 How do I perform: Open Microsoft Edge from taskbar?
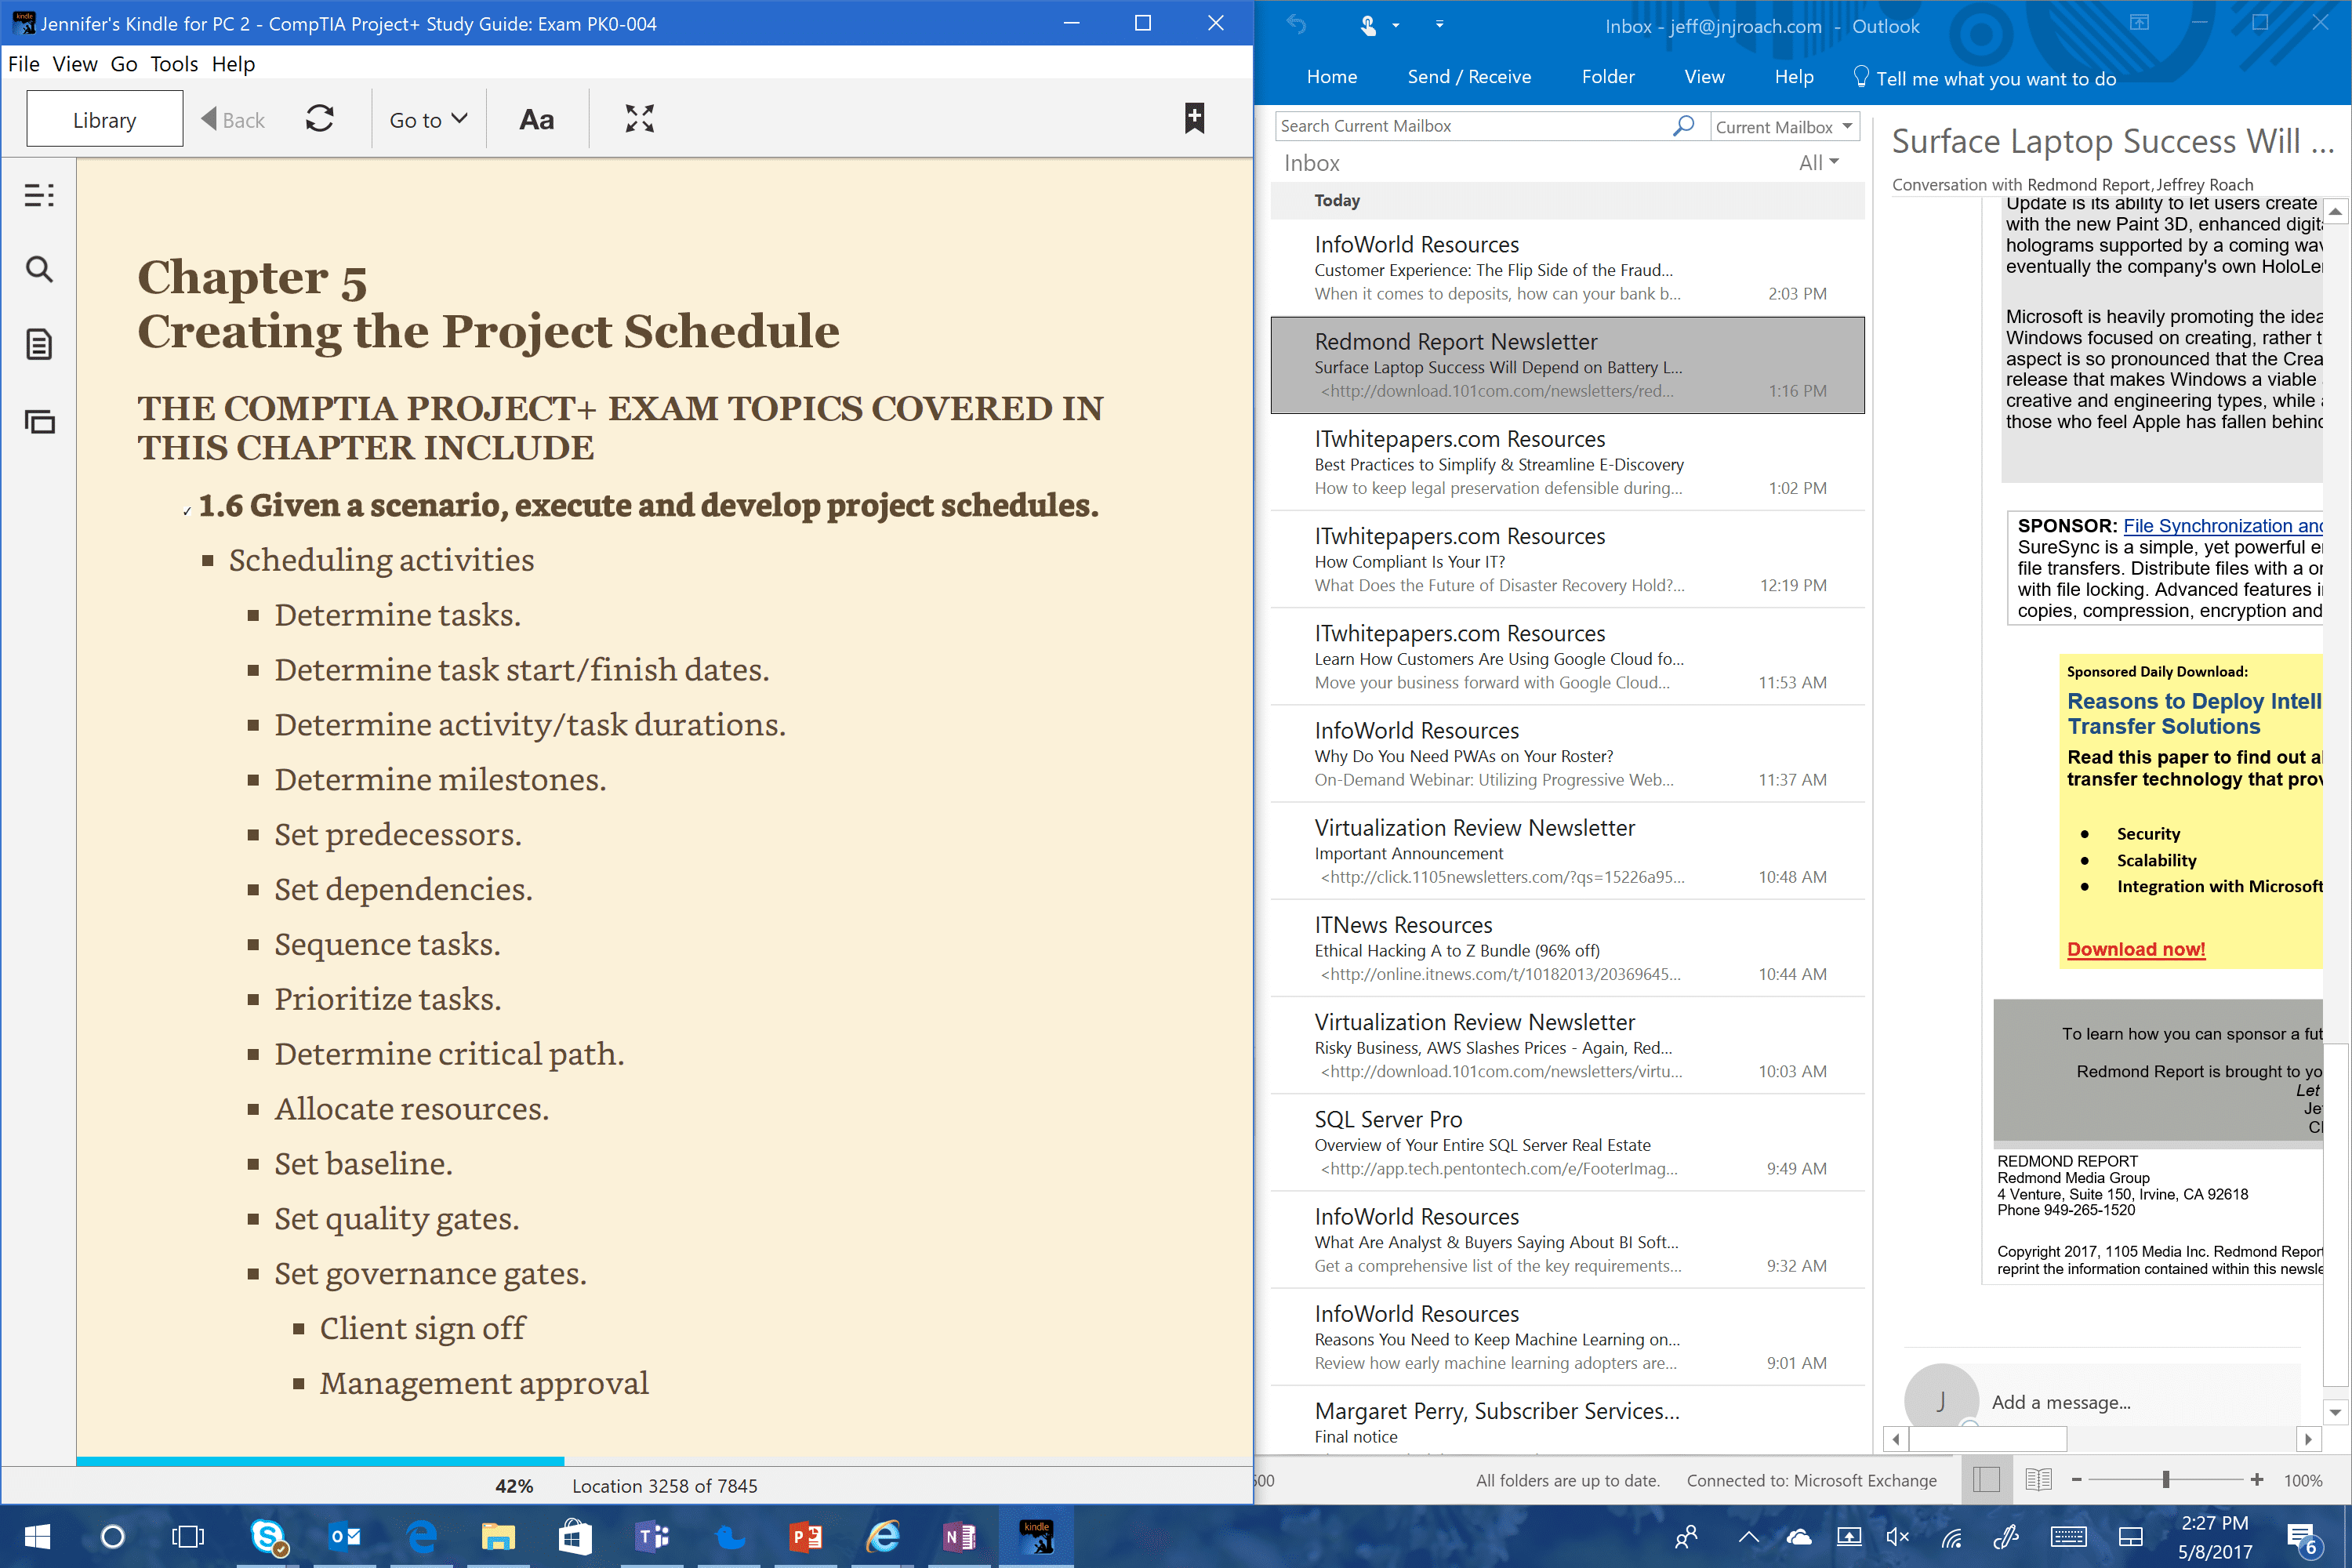pyautogui.click(x=421, y=1536)
